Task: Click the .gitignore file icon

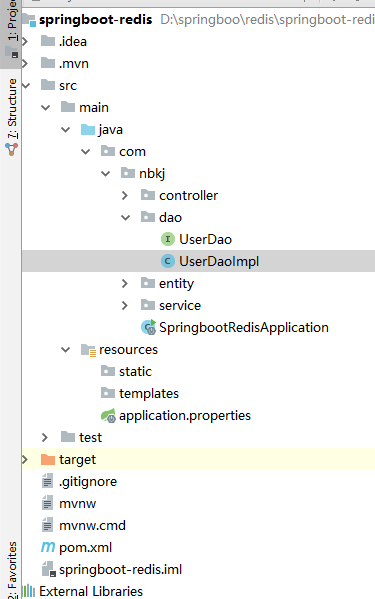Action: pyautogui.click(x=47, y=481)
